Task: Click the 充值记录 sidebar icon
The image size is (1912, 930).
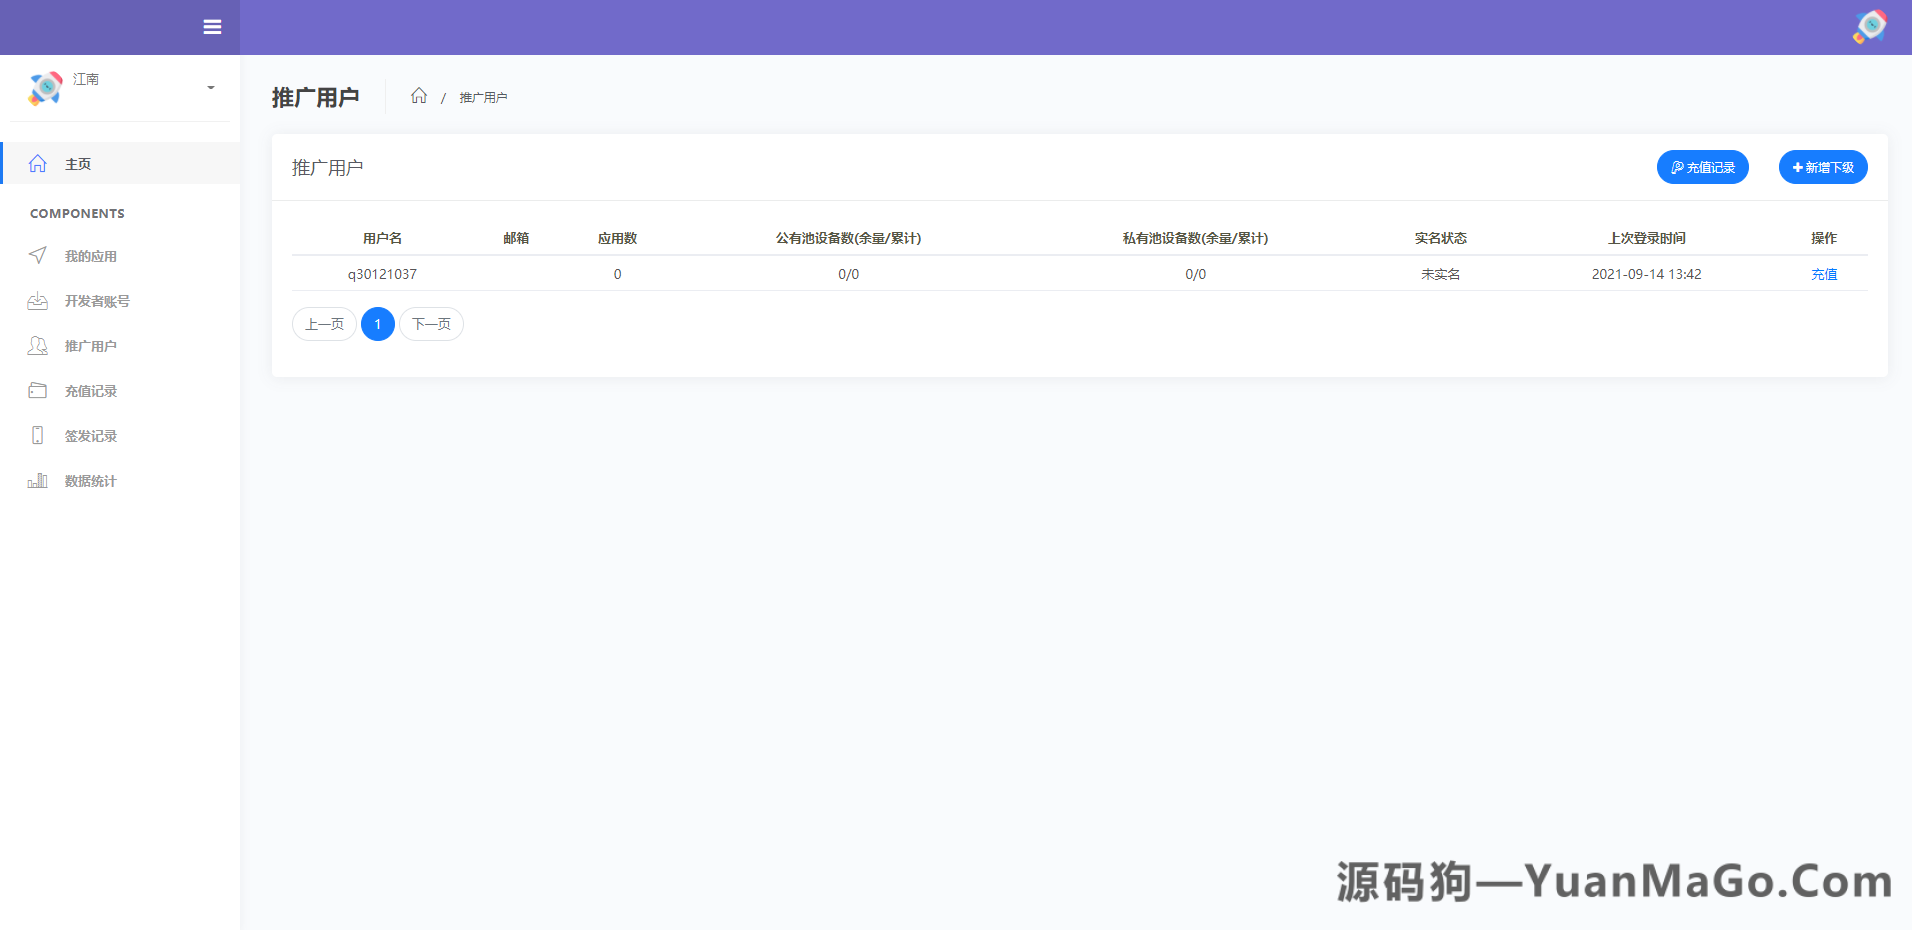Action: 37,391
